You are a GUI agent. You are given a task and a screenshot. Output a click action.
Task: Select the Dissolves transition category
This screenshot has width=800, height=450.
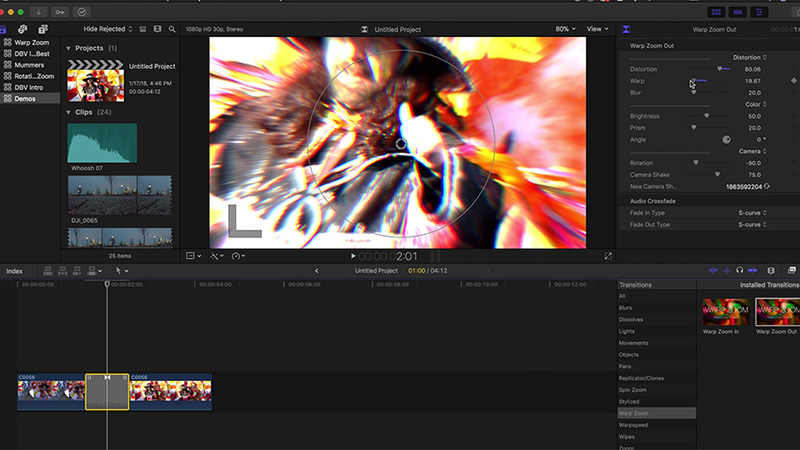point(632,319)
